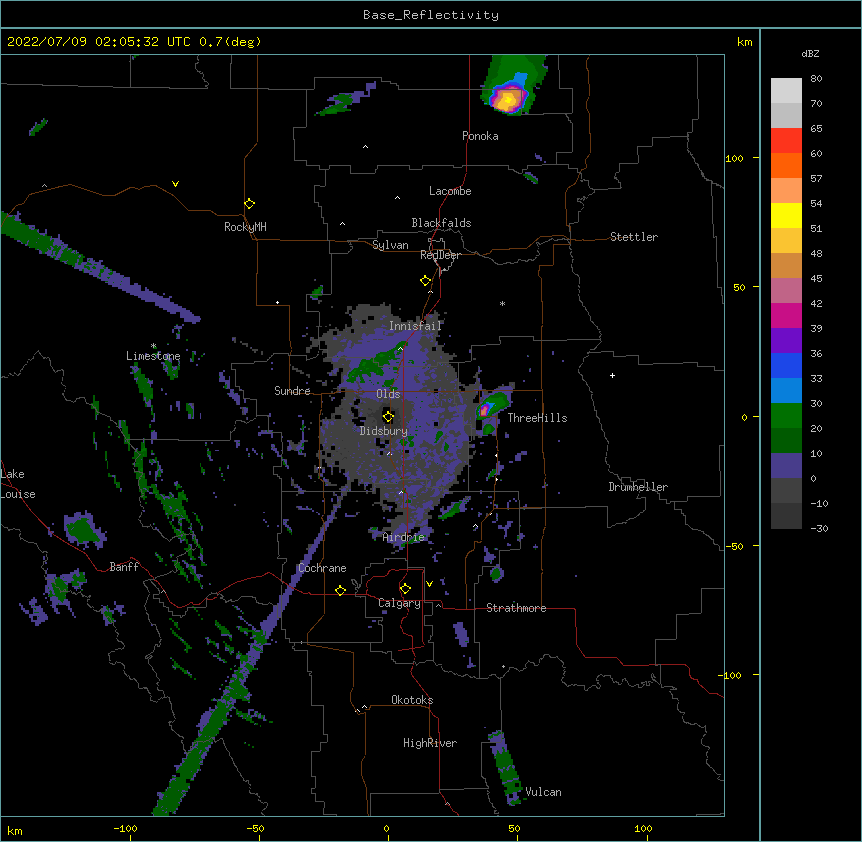862x842 pixels.
Task: Click the Cochrane city label
Action: (322, 568)
